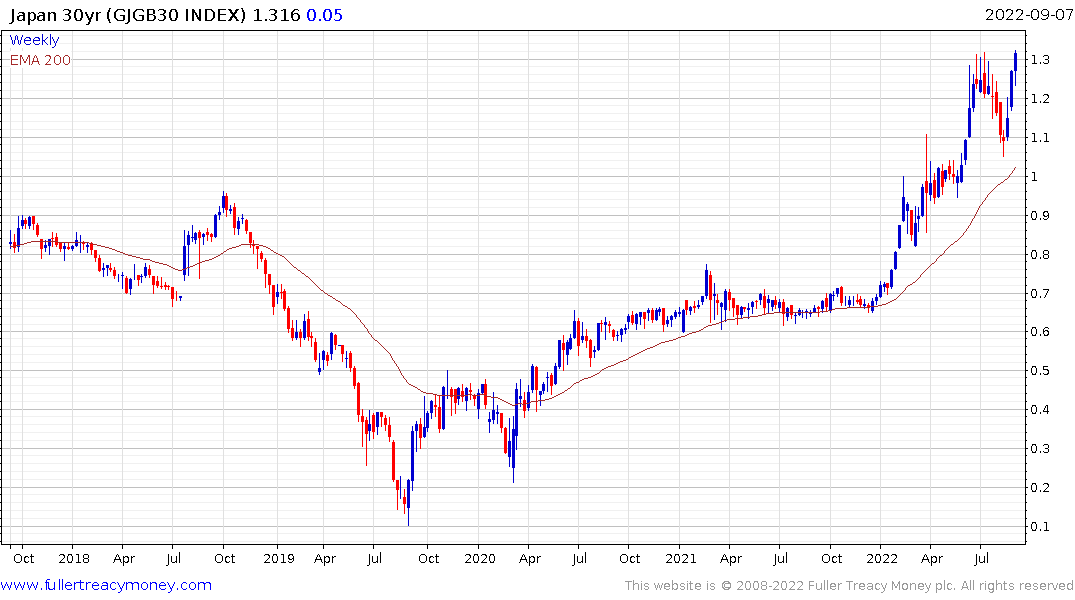Click the Weekly legend label
The image size is (1075, 600).
pyautogui.click(x=34, y=40)
